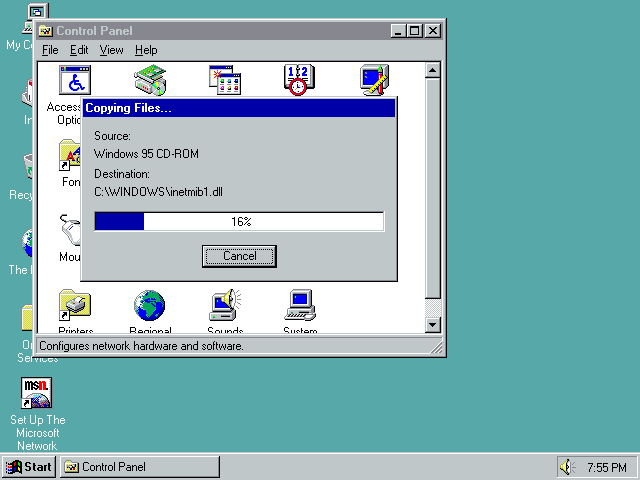Open the Regional Settings globe icon
Image resolution: width=640 pixels, height=480 pixels.
[x=149, y=305]
